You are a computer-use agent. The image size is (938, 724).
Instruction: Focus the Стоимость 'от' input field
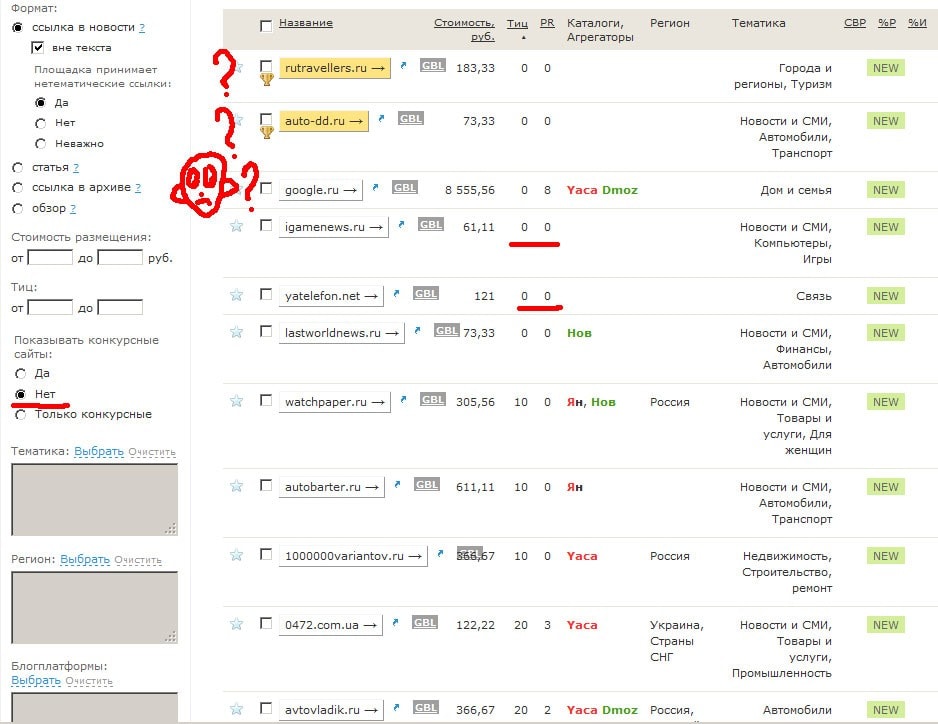tap(50, 258)
